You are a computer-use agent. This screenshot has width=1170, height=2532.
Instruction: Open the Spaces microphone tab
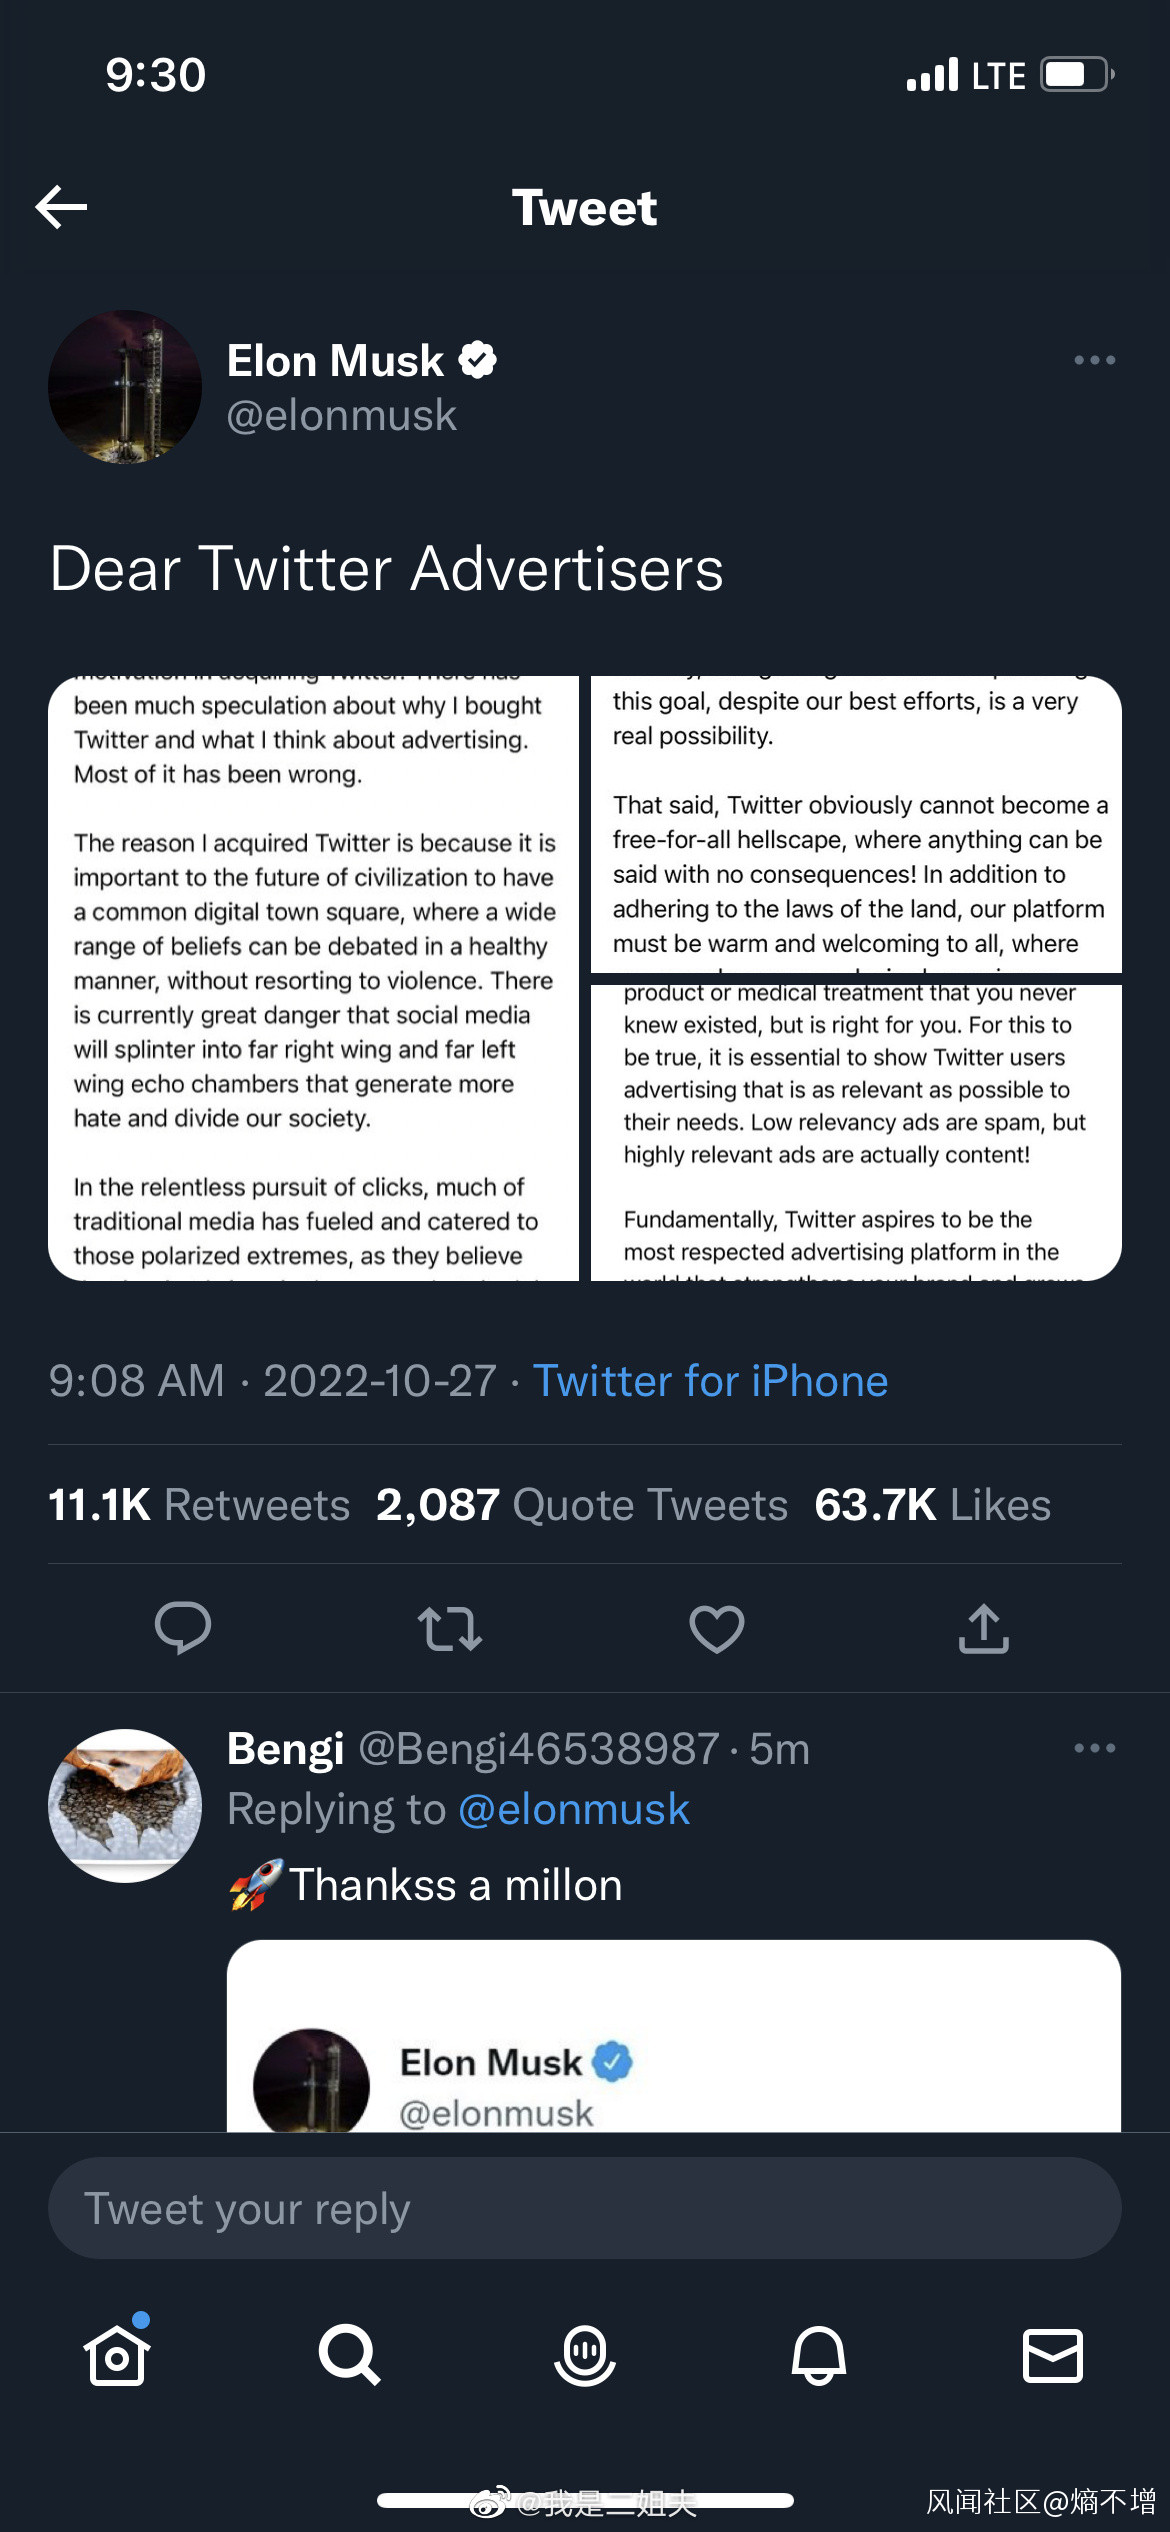[x=585, y=2355]
